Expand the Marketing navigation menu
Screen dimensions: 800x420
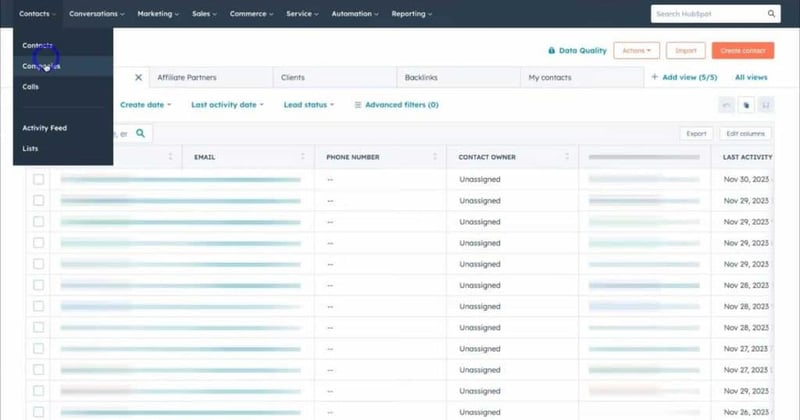pos(158,14)
